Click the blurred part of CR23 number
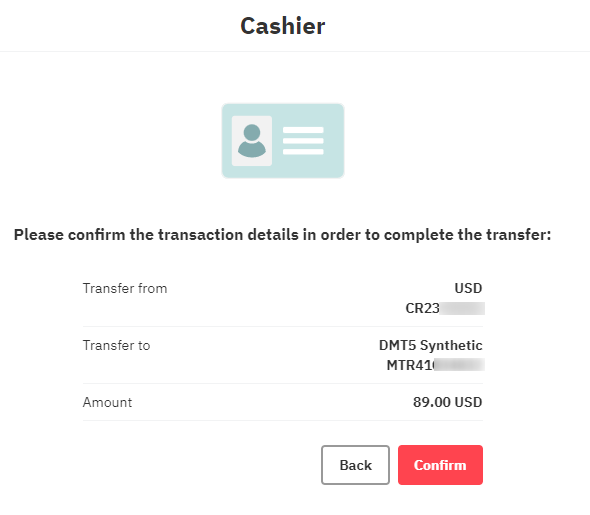This screenshot has height=515, width=590. 462,308
